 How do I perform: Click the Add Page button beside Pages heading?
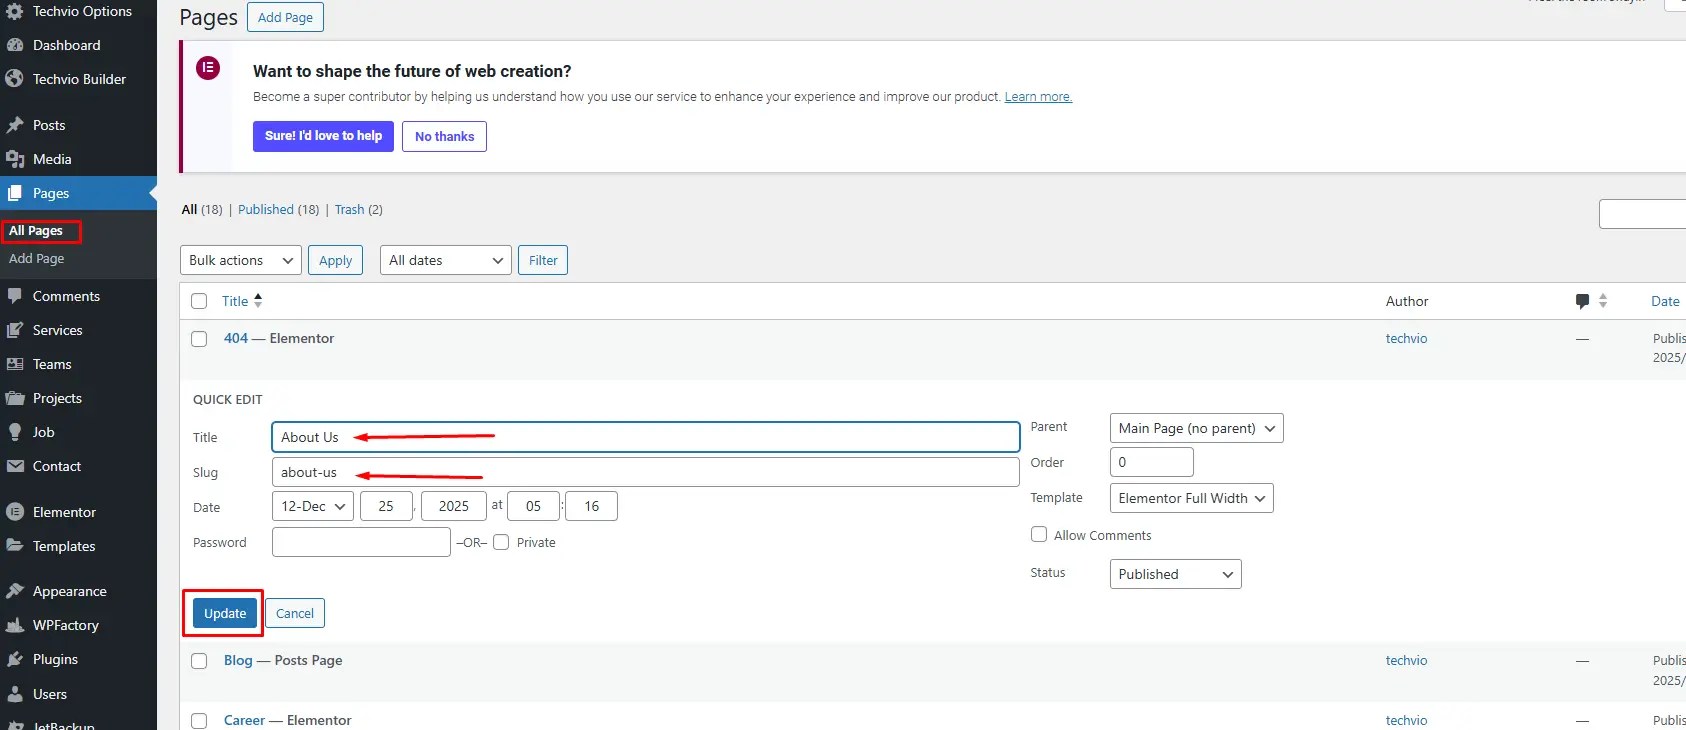pos(285,17)
